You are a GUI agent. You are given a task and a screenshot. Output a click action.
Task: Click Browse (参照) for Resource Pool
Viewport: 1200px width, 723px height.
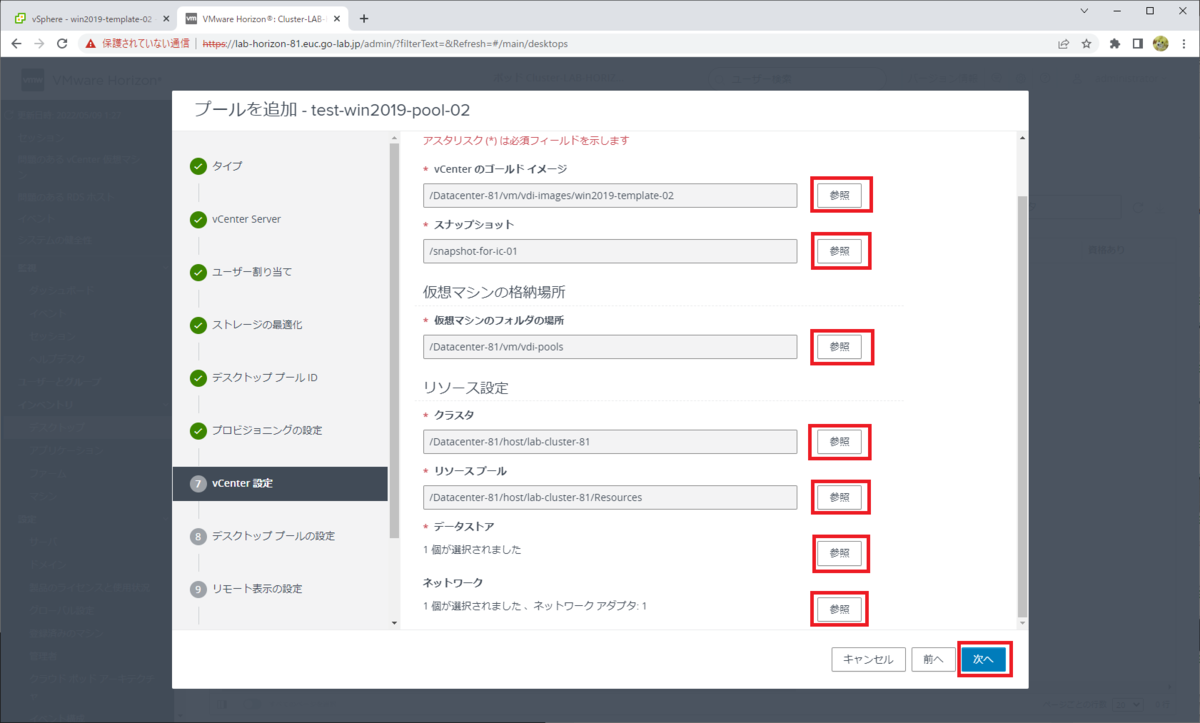point(839,497)
